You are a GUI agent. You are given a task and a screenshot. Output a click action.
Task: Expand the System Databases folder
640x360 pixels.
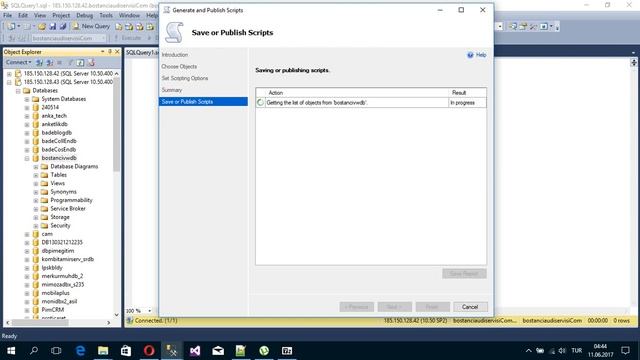tap(27, 99)
